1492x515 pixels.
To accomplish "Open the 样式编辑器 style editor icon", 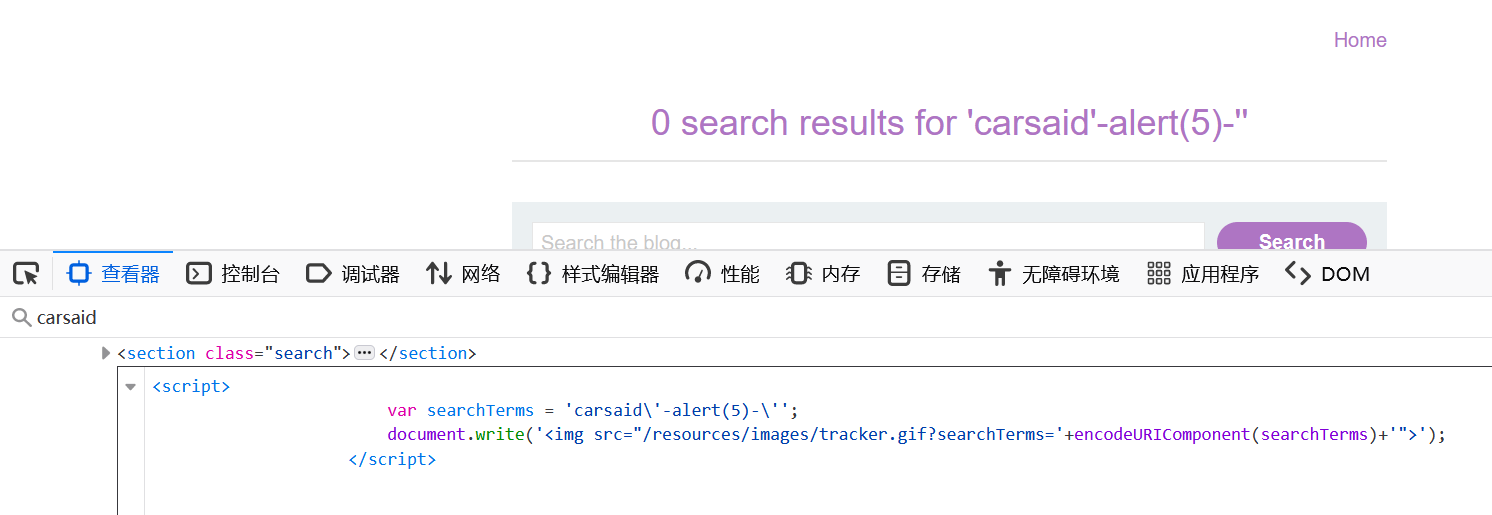I will [x=539, y=273].
